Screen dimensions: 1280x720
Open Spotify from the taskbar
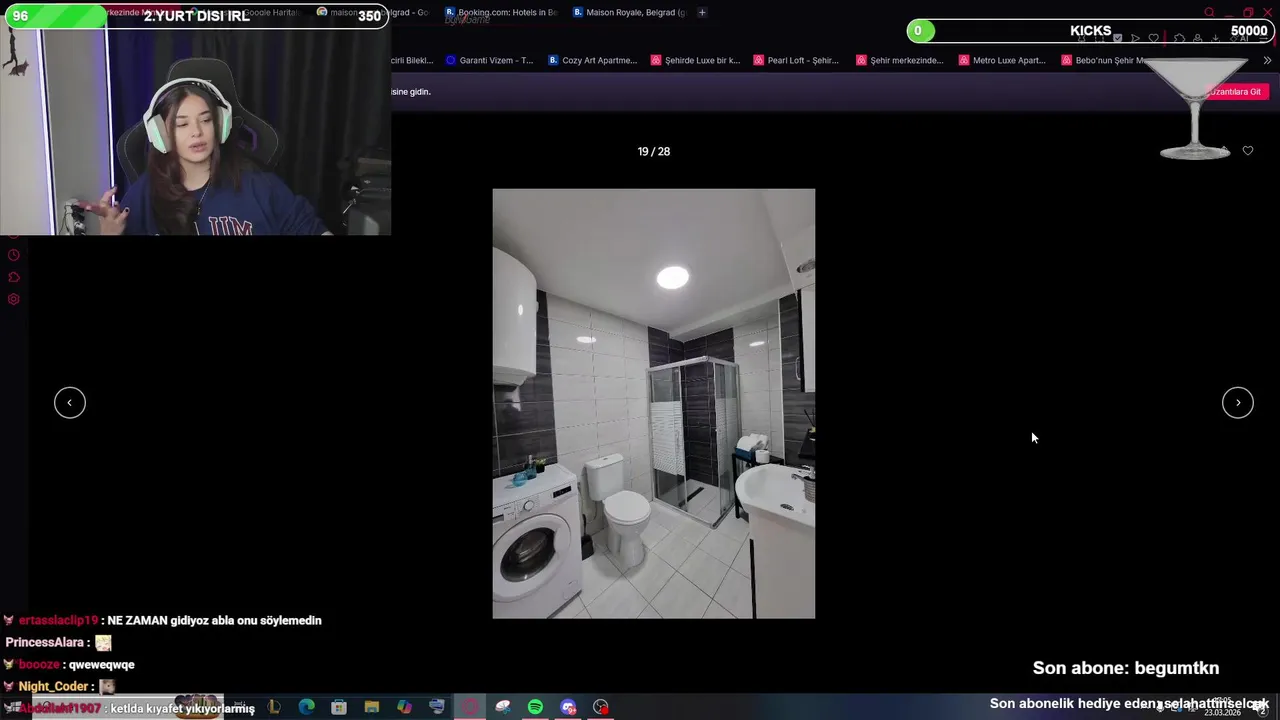tap(535, 707)
